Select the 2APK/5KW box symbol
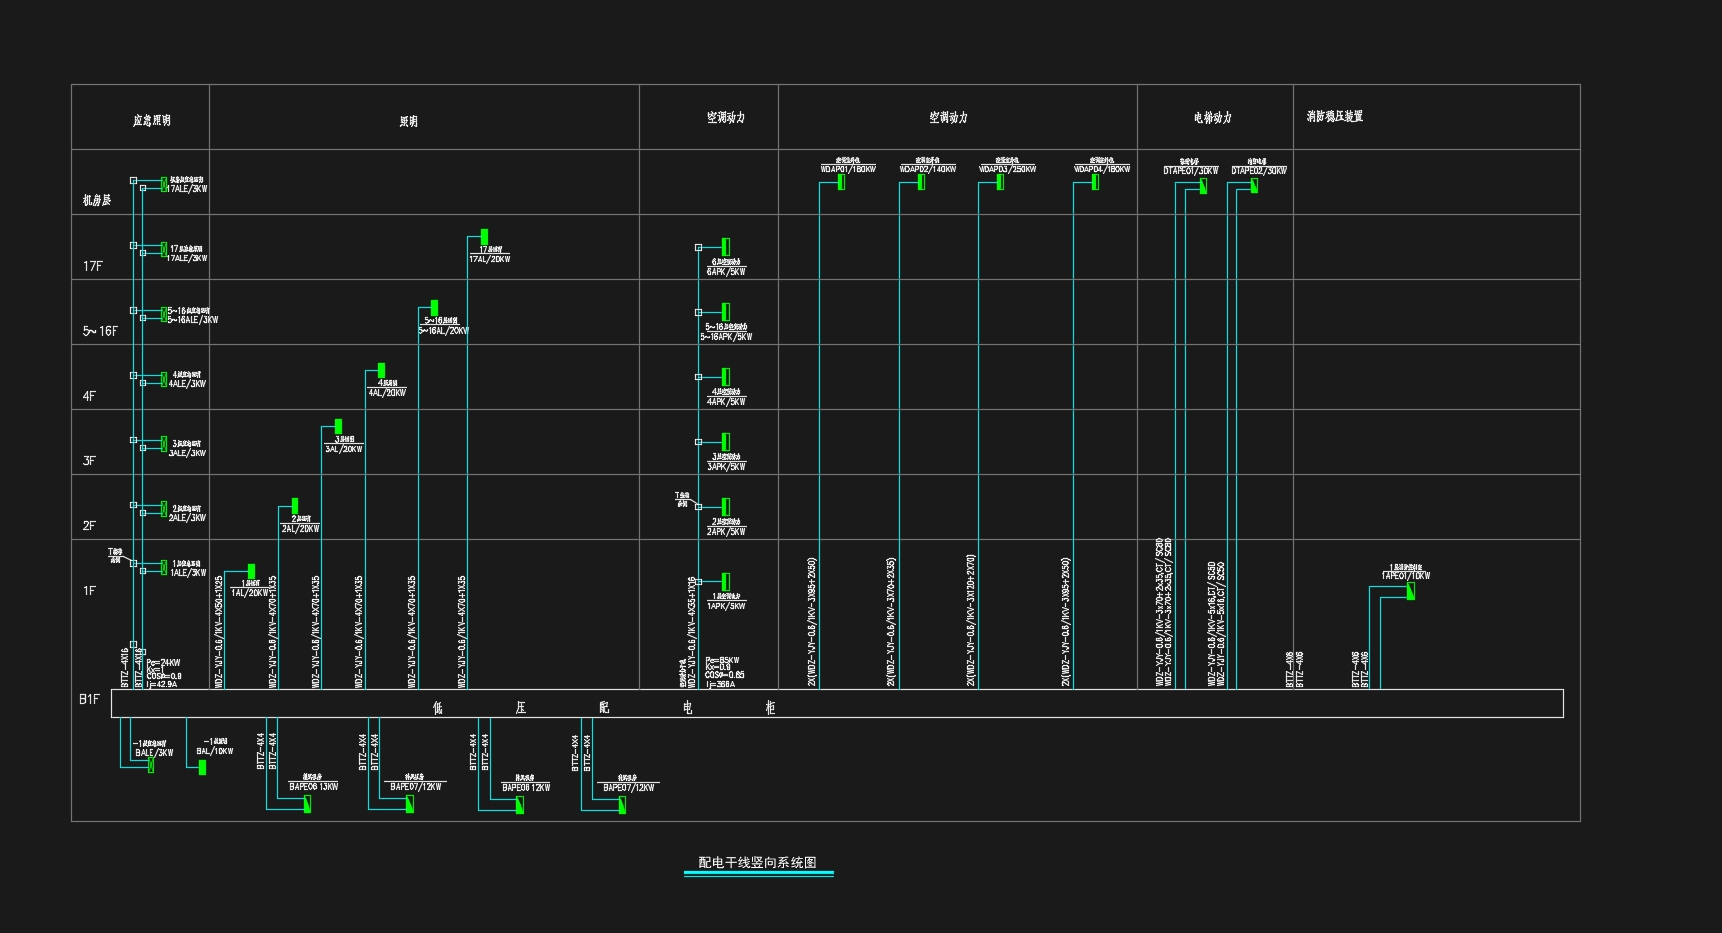Screen dimensions: 1722x933 pyautogui.click(x=726, y=506)
